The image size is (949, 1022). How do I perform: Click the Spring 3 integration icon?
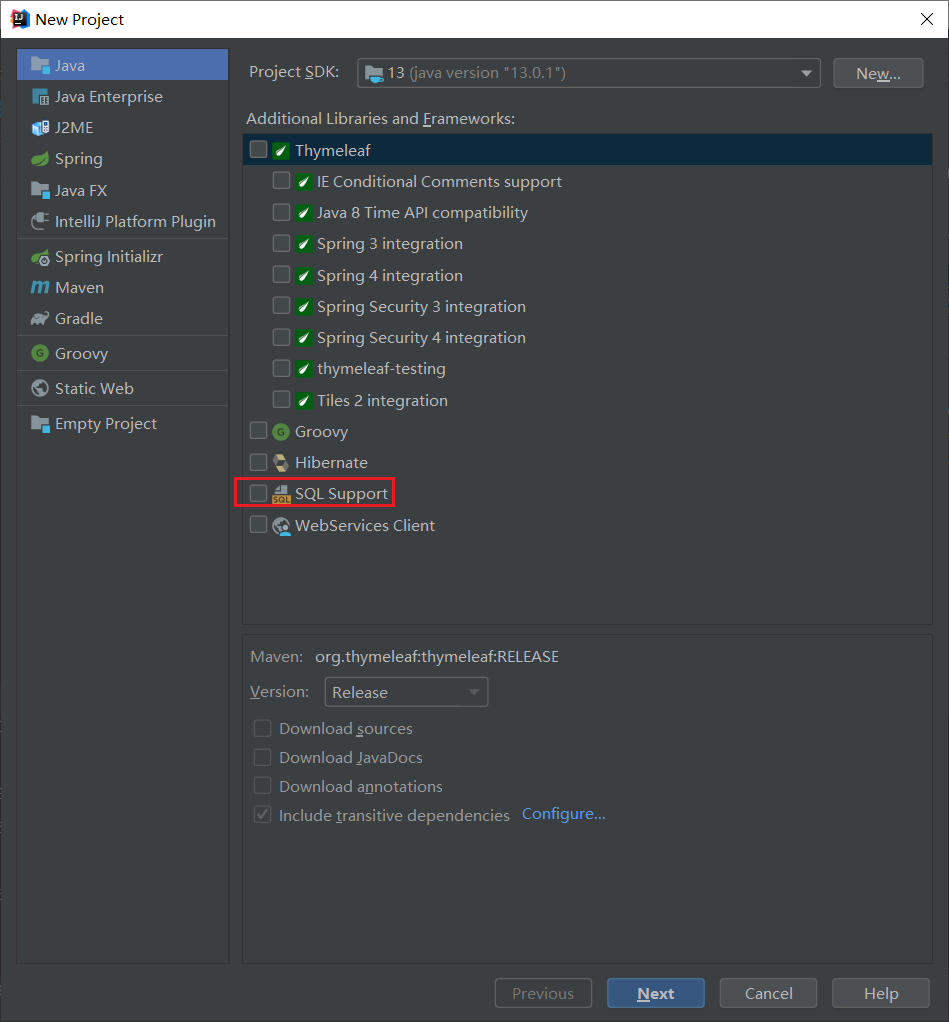coord(303,244)
